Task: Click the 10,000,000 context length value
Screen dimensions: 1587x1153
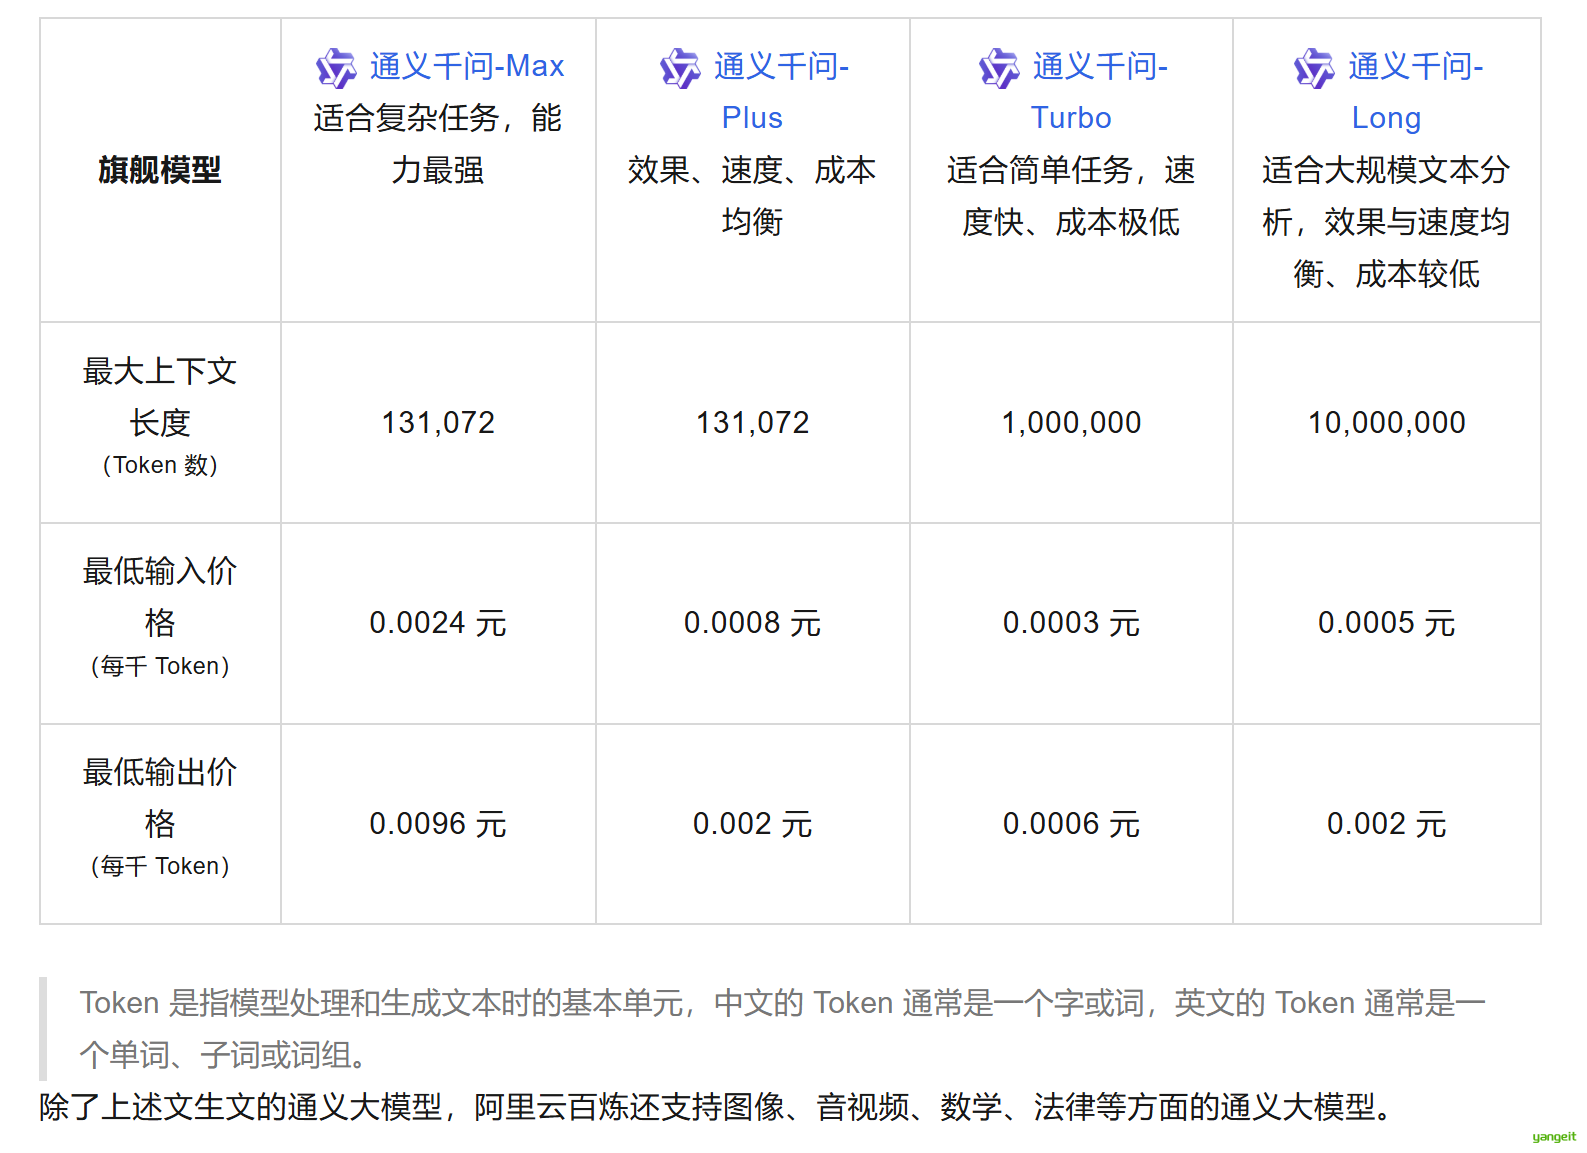Action: point(1387,423)
